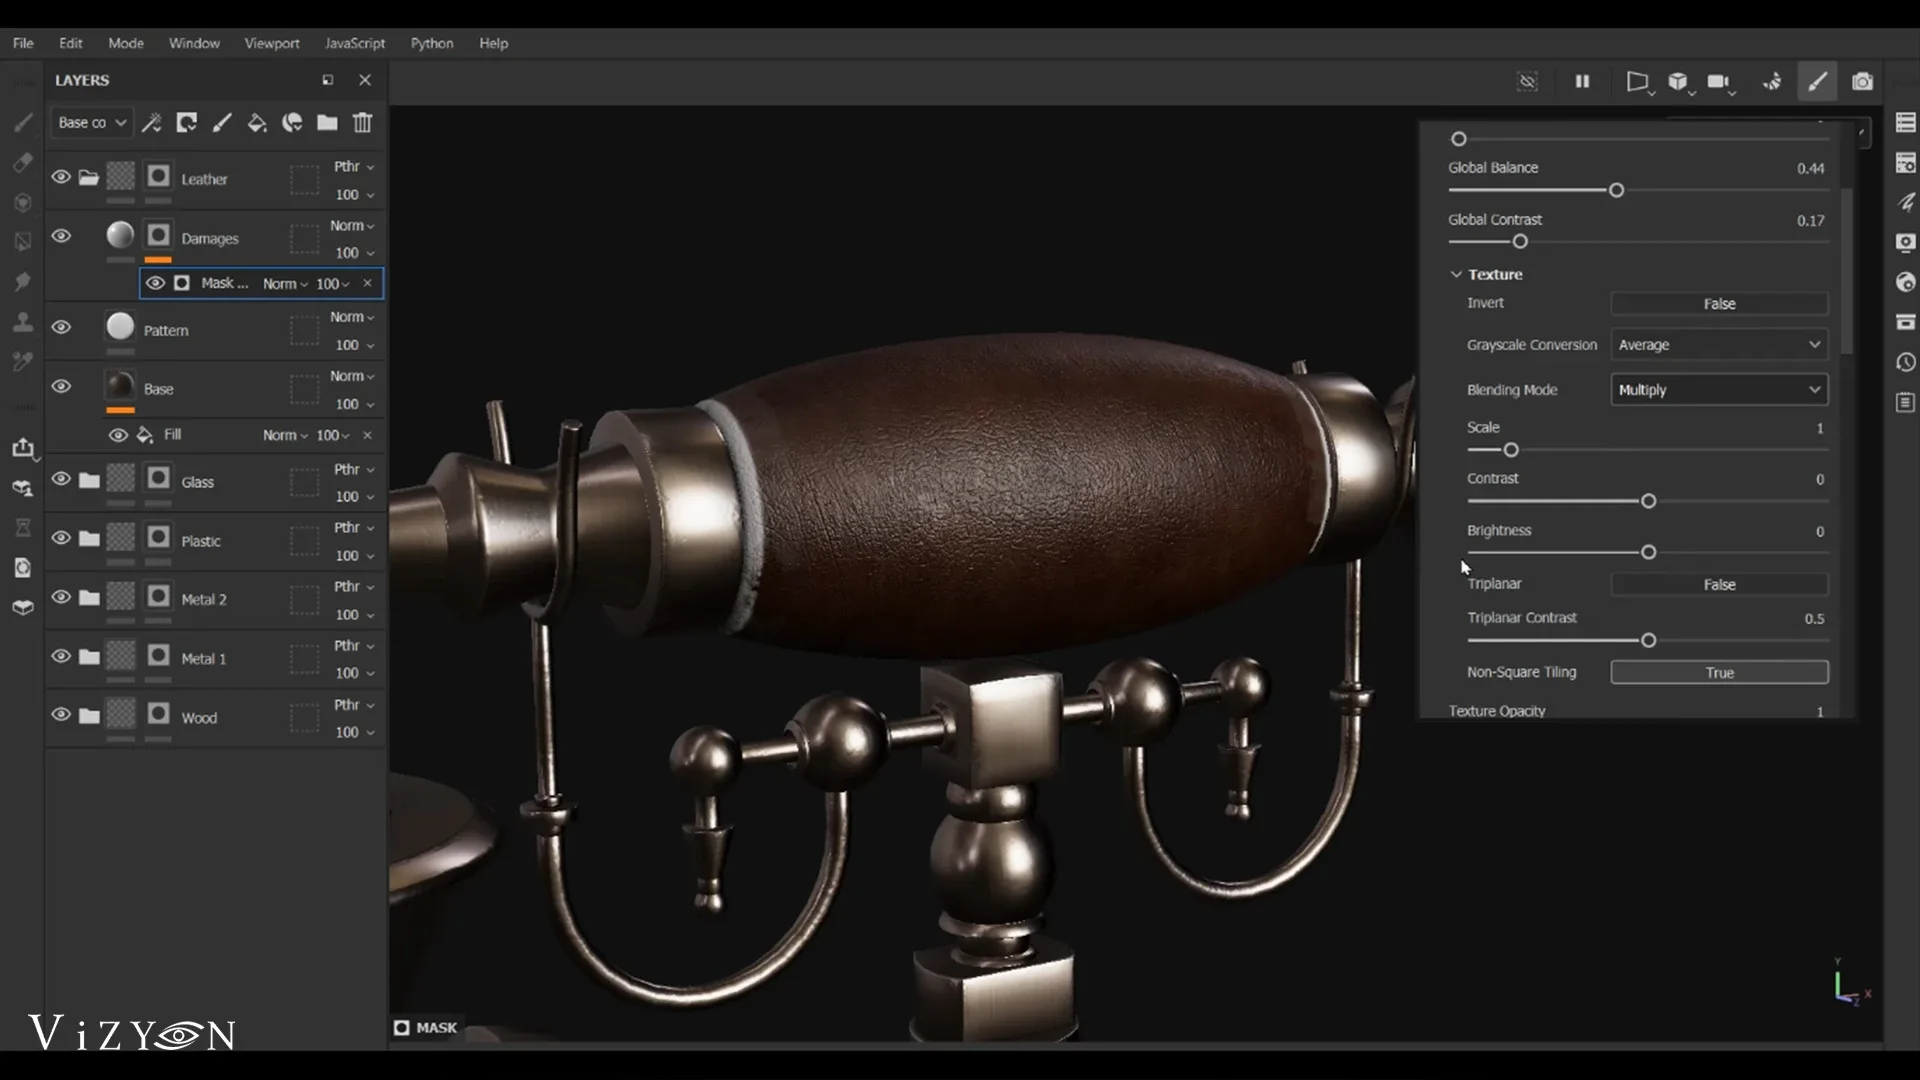1920x1080 pixels.
Task: Create a new layer folder
Action: click(327, 122)
